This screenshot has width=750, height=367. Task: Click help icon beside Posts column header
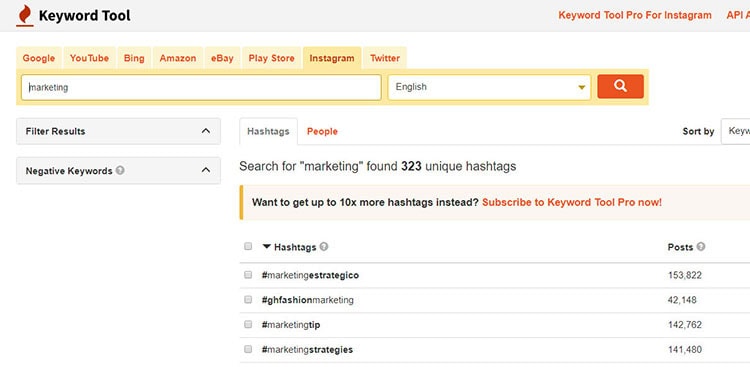tap(701, 247)
